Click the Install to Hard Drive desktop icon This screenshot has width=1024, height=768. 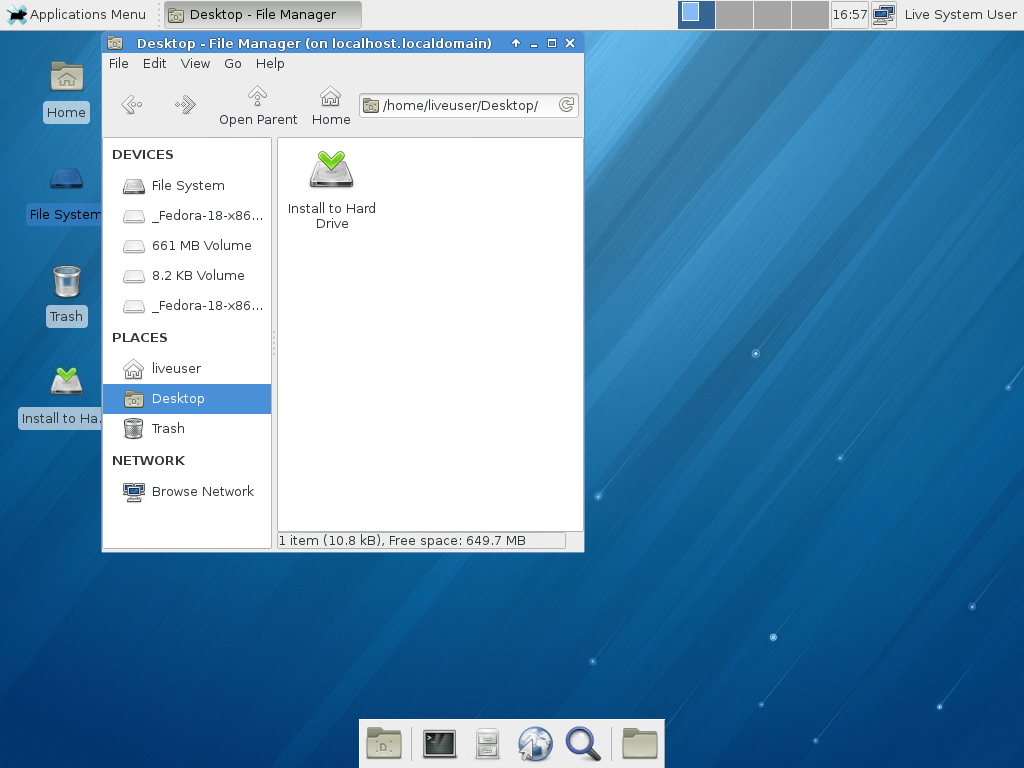point(62,397)
